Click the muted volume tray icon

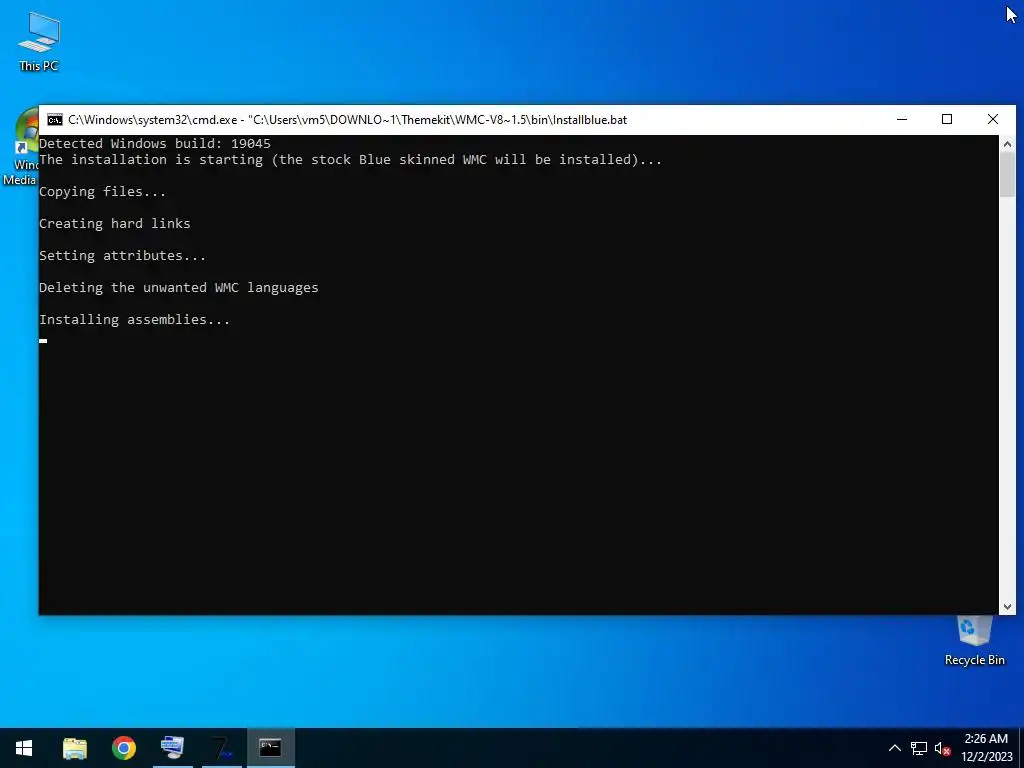pyautogui.click(x=942, y=748)
